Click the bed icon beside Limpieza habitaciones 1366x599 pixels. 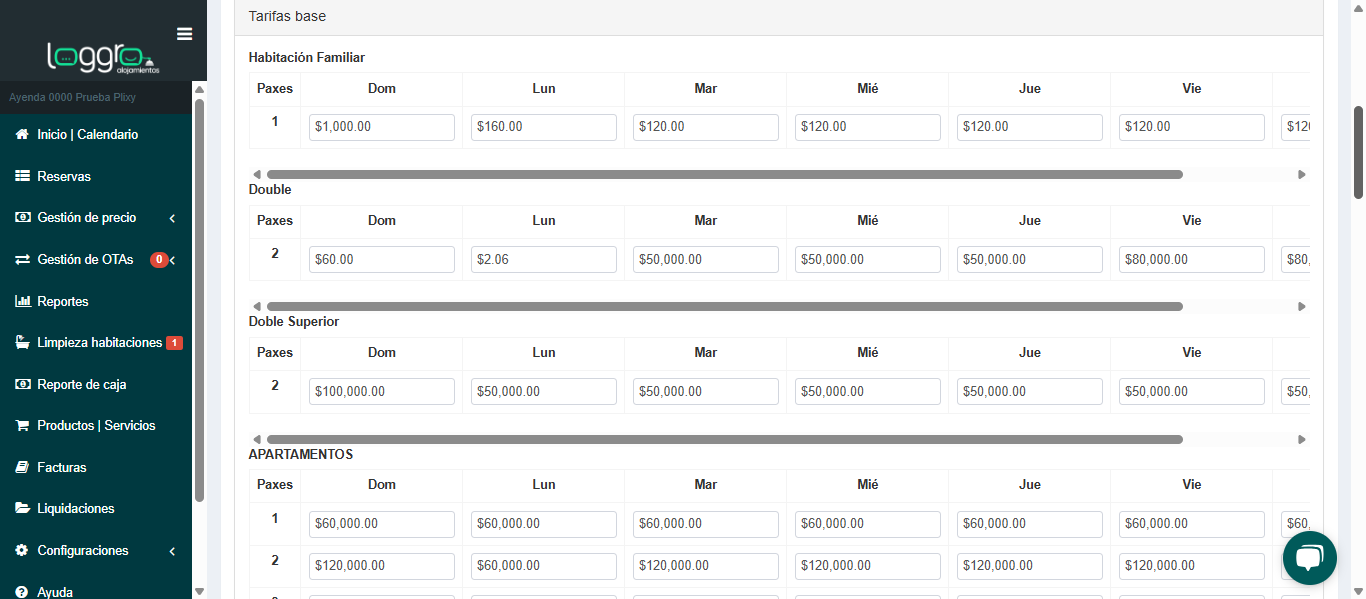tap(22, 343)
